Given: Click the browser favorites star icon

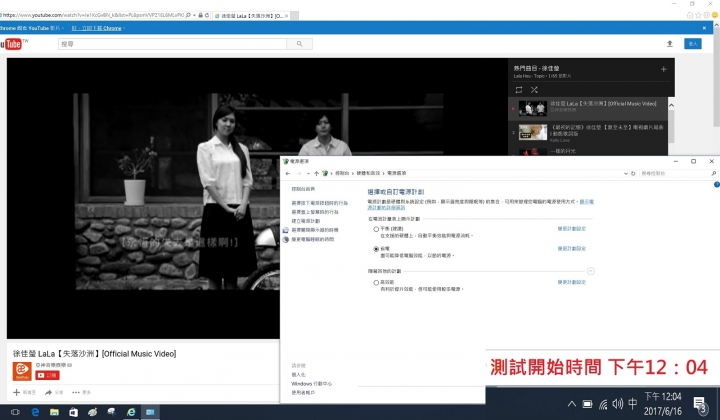Looking at the screenshot, I should (x=698, y=15).
